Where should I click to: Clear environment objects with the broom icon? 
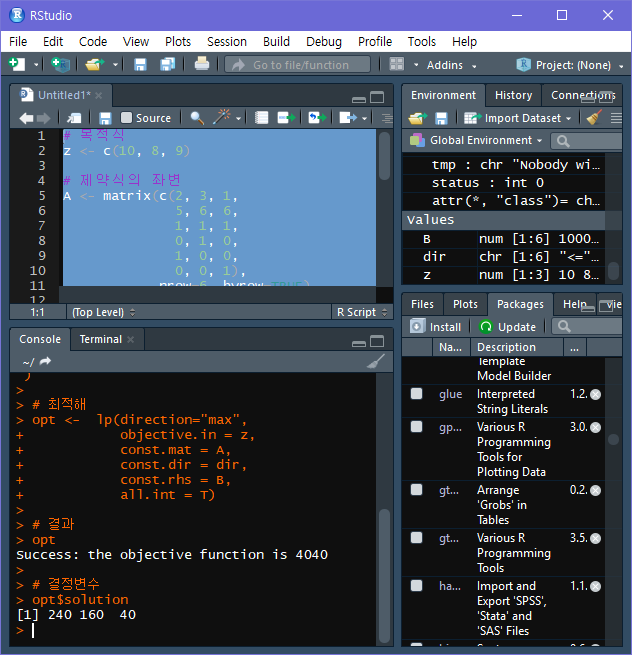click(x=593, y=118)
